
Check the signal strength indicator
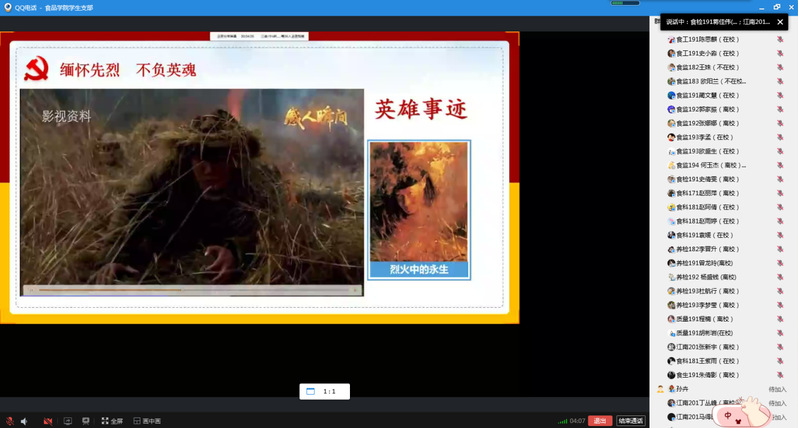click(x=562, y=421)
